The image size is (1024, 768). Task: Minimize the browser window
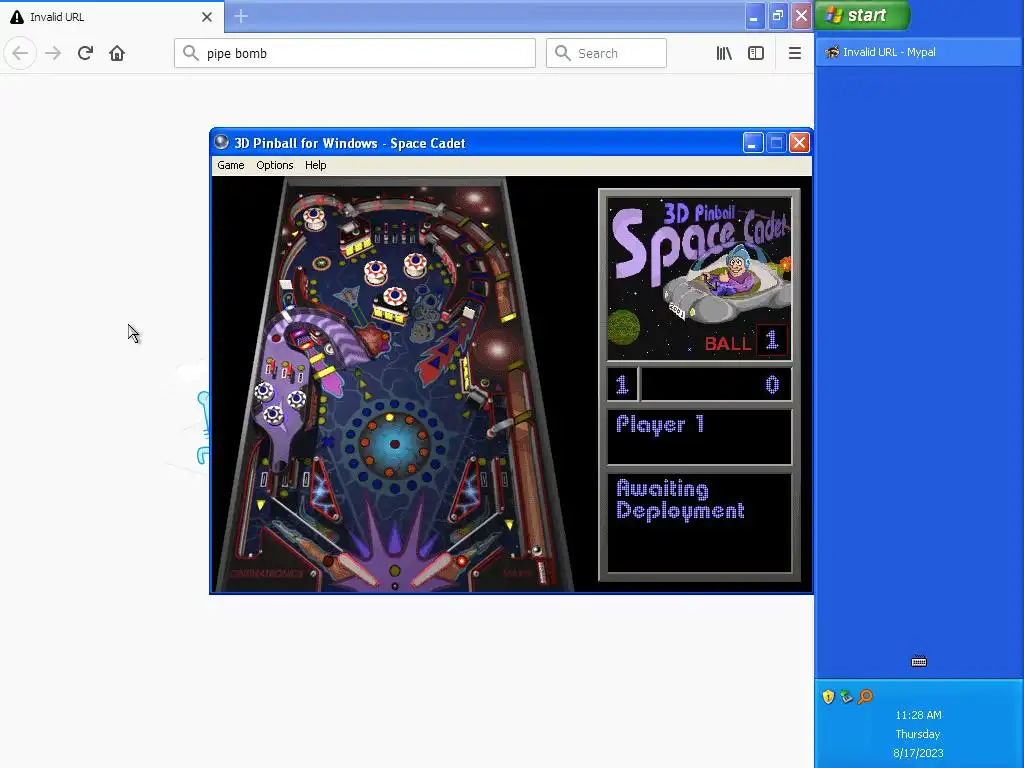(x=754, y=16)
